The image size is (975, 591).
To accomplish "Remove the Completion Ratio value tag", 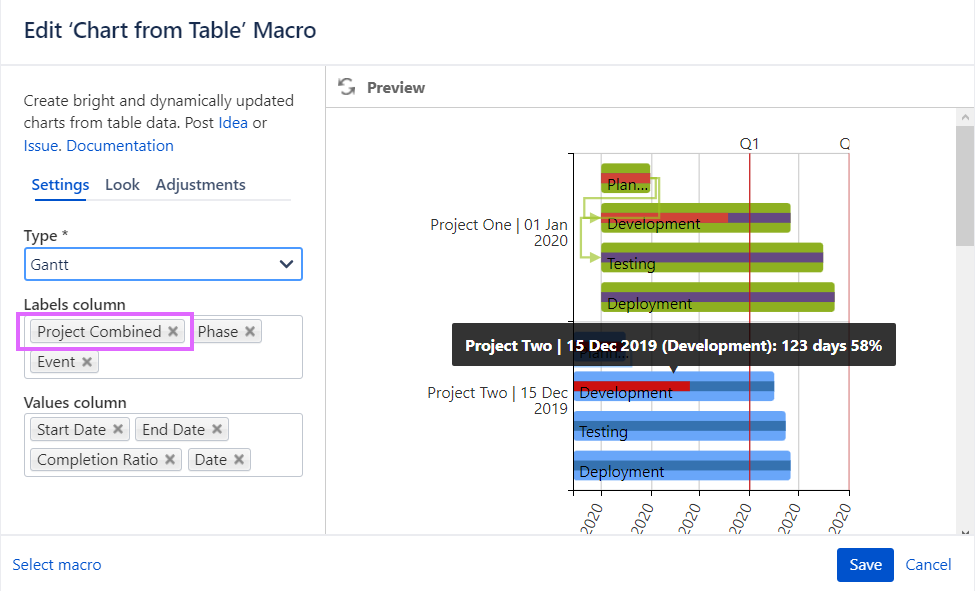I will point(171,459).
